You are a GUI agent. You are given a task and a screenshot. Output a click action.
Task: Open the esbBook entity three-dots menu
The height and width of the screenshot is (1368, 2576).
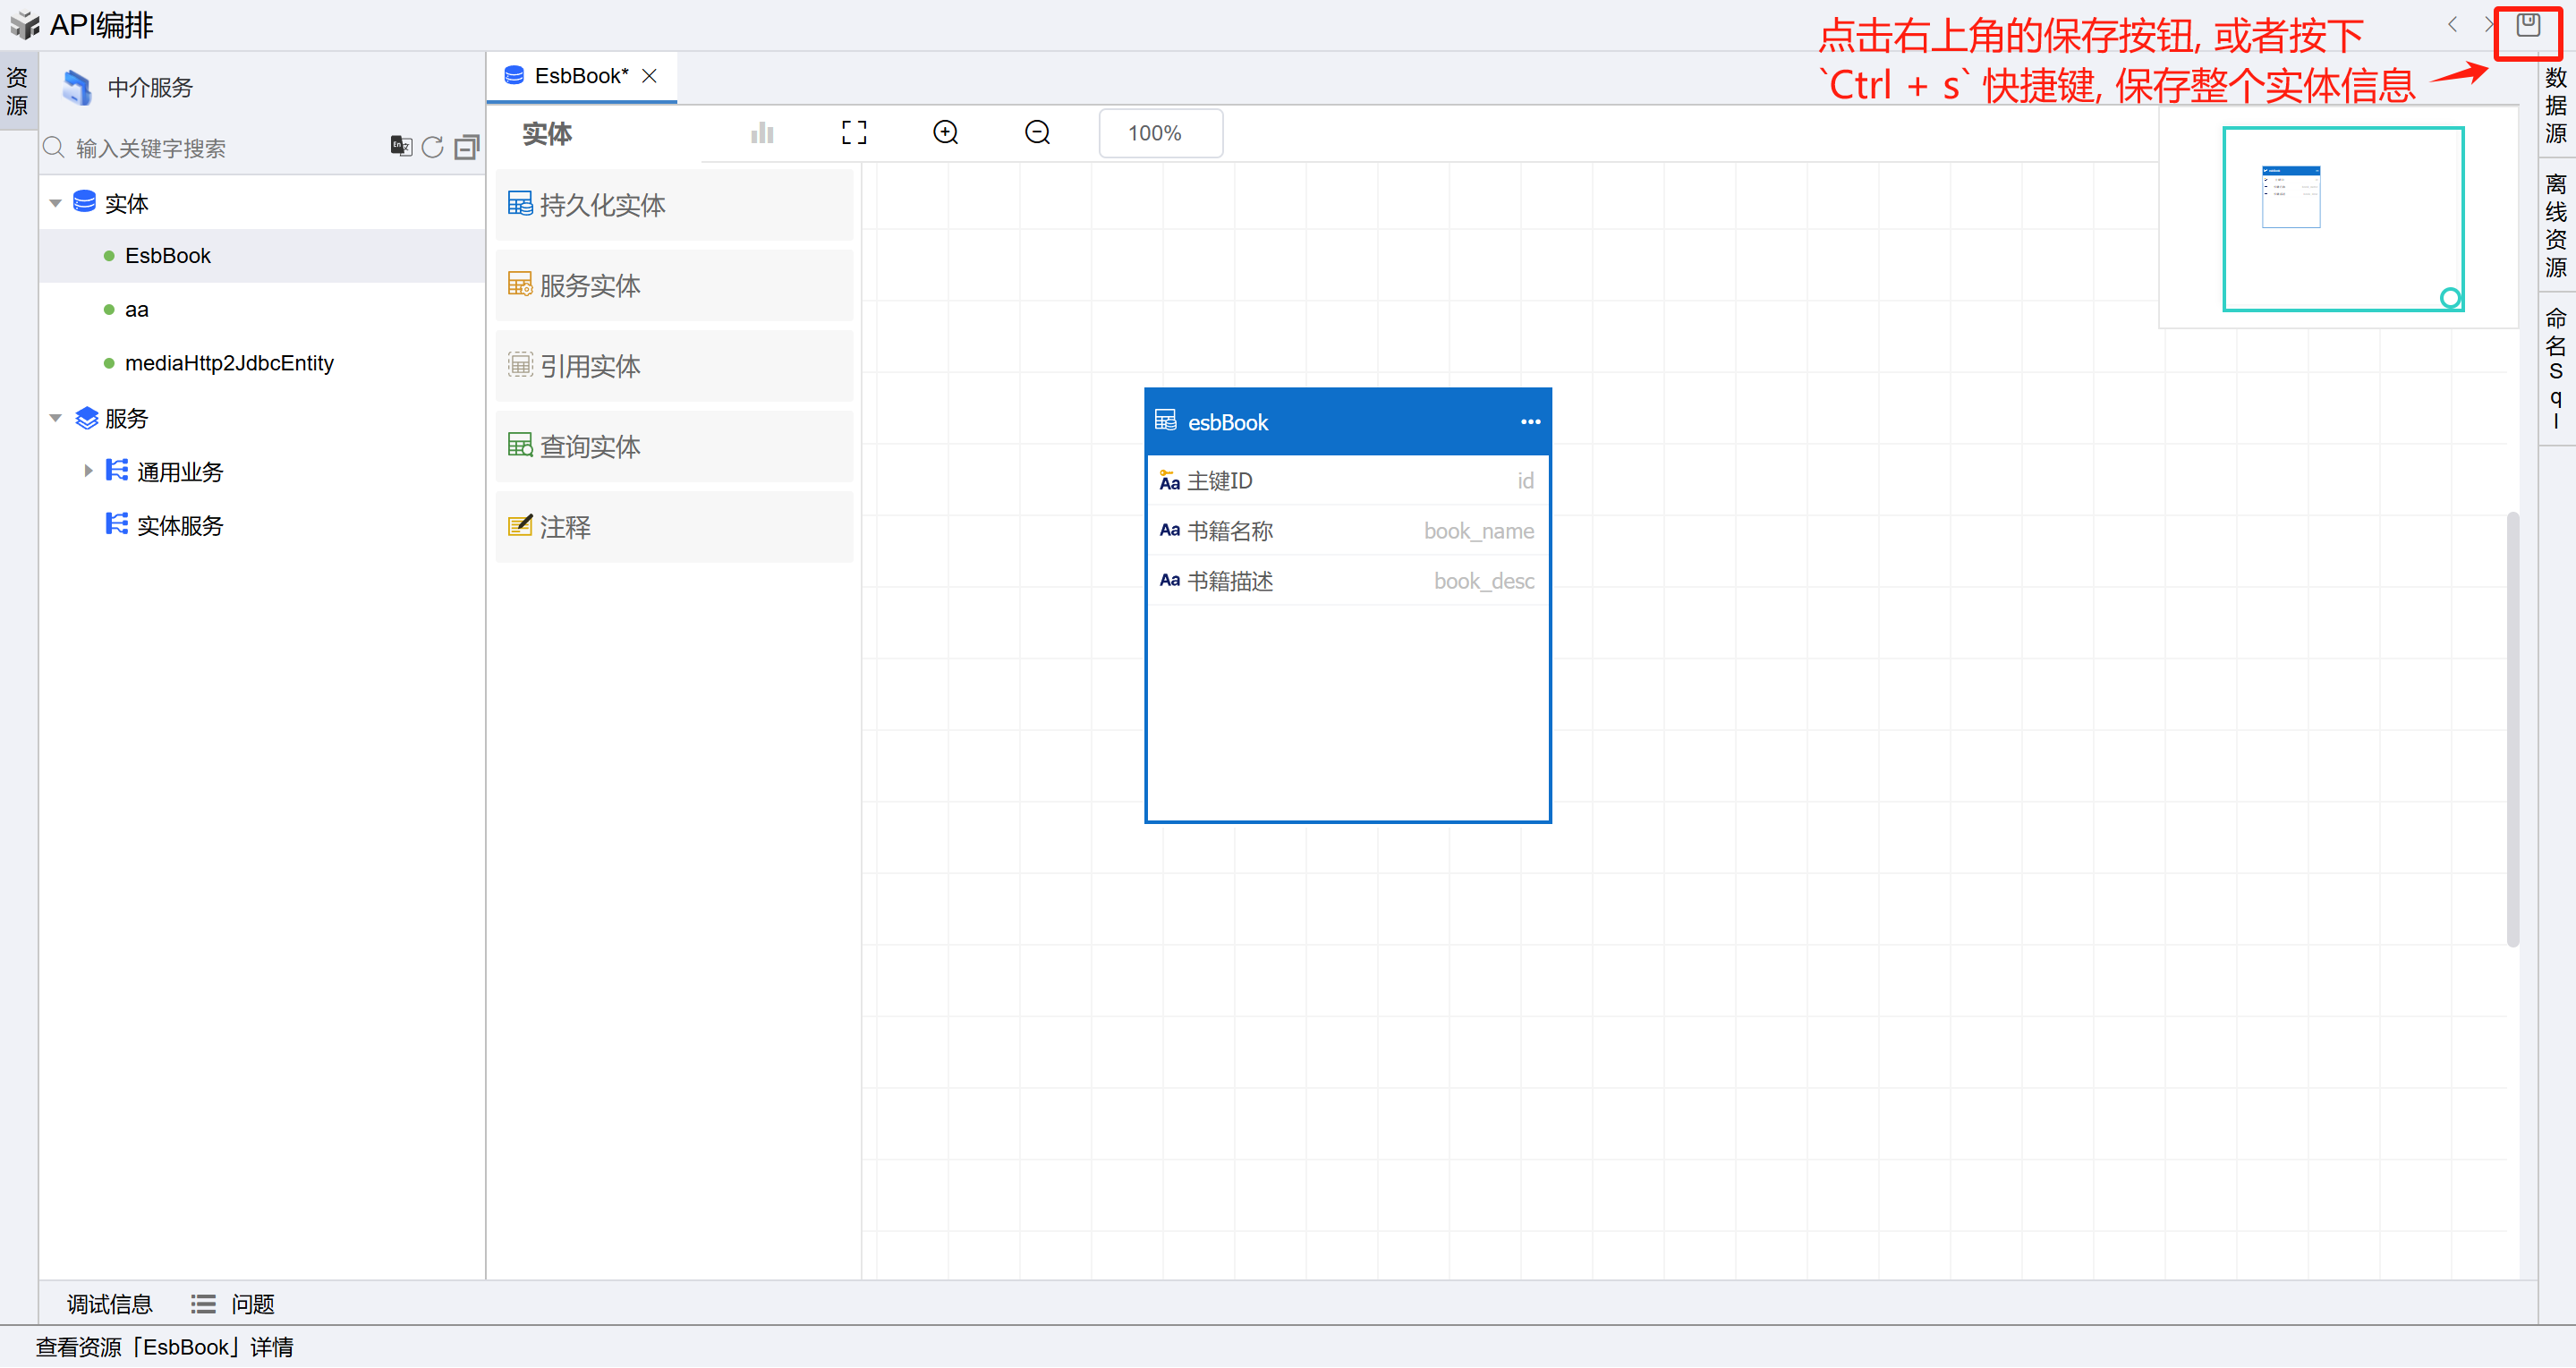pos(1529,422)
